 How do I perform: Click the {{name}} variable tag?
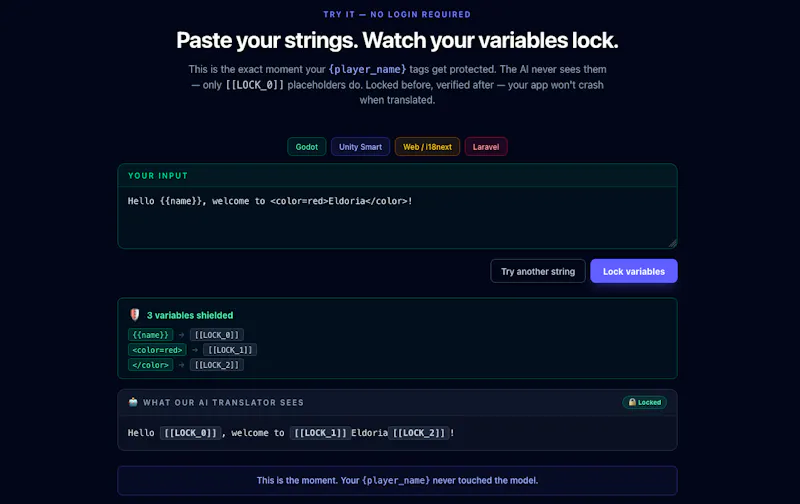(151, 335)
